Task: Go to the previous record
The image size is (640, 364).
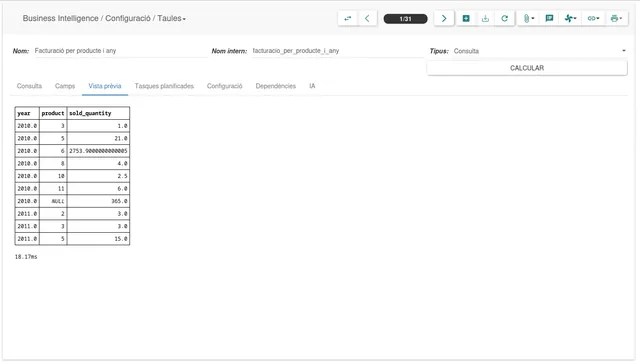Action: pos(367,18)
